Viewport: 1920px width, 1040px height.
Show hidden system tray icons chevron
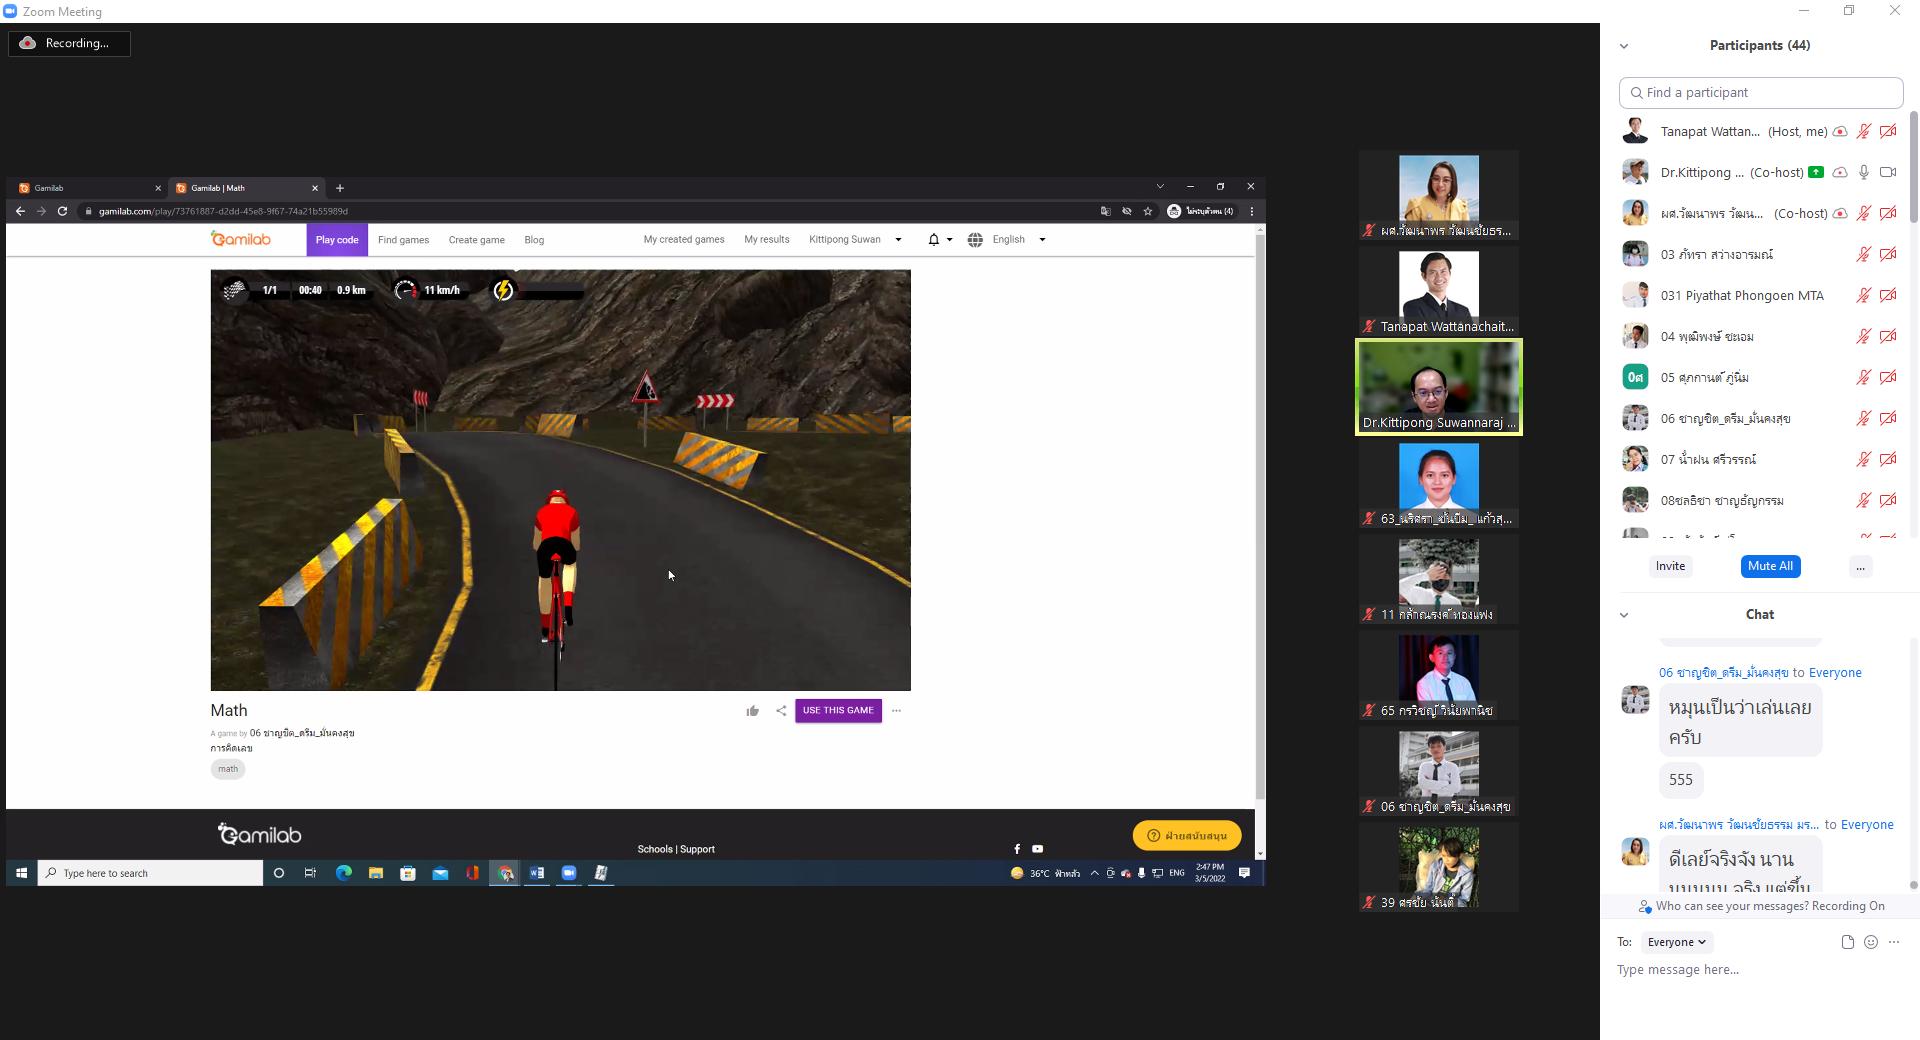click(1094, 873)
